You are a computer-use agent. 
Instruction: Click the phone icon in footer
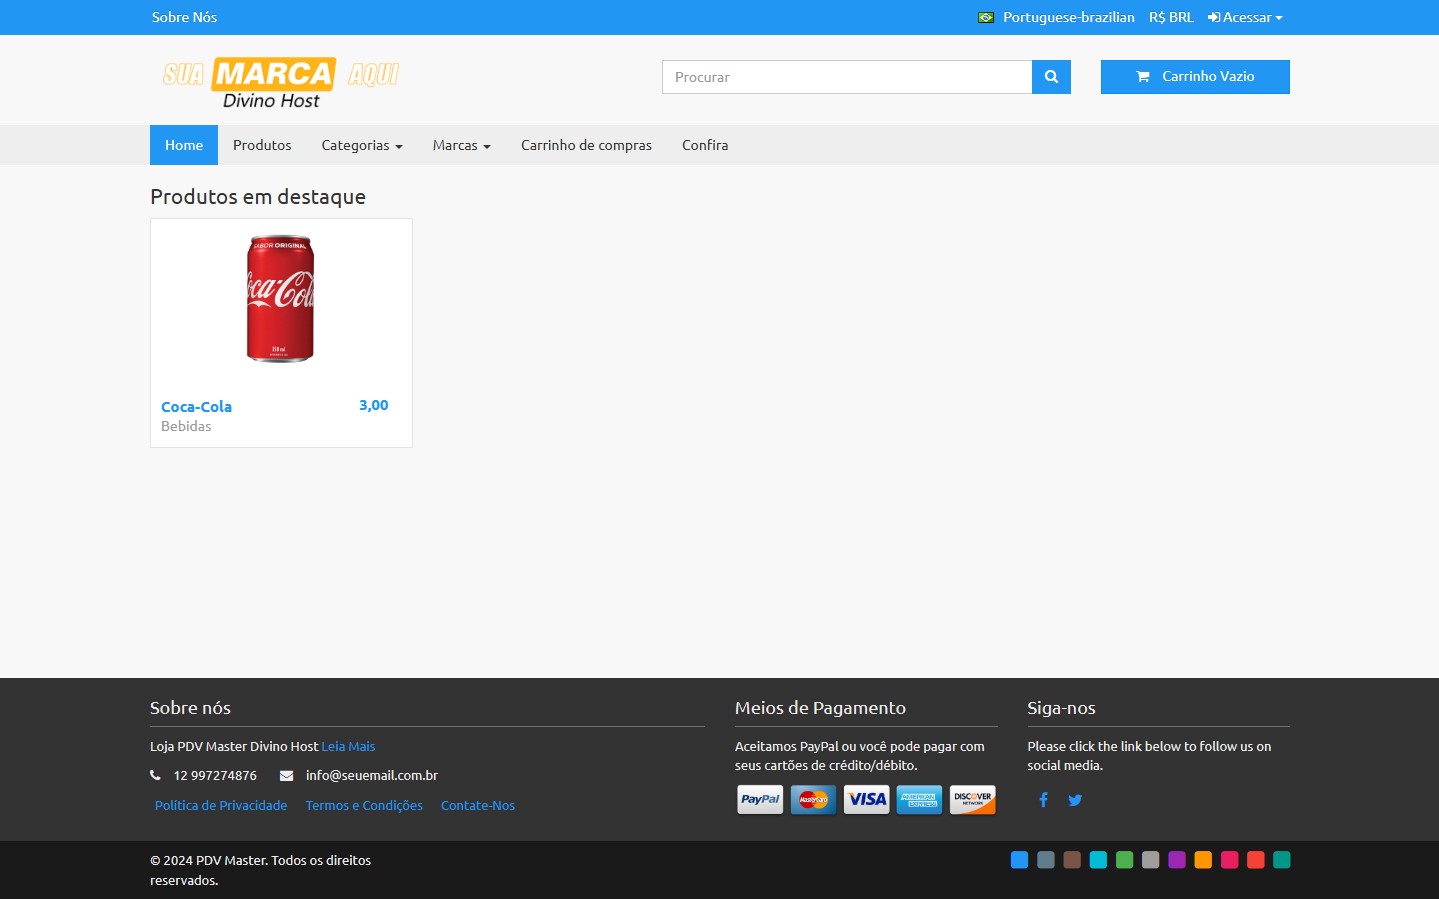[x=155, y=775]
